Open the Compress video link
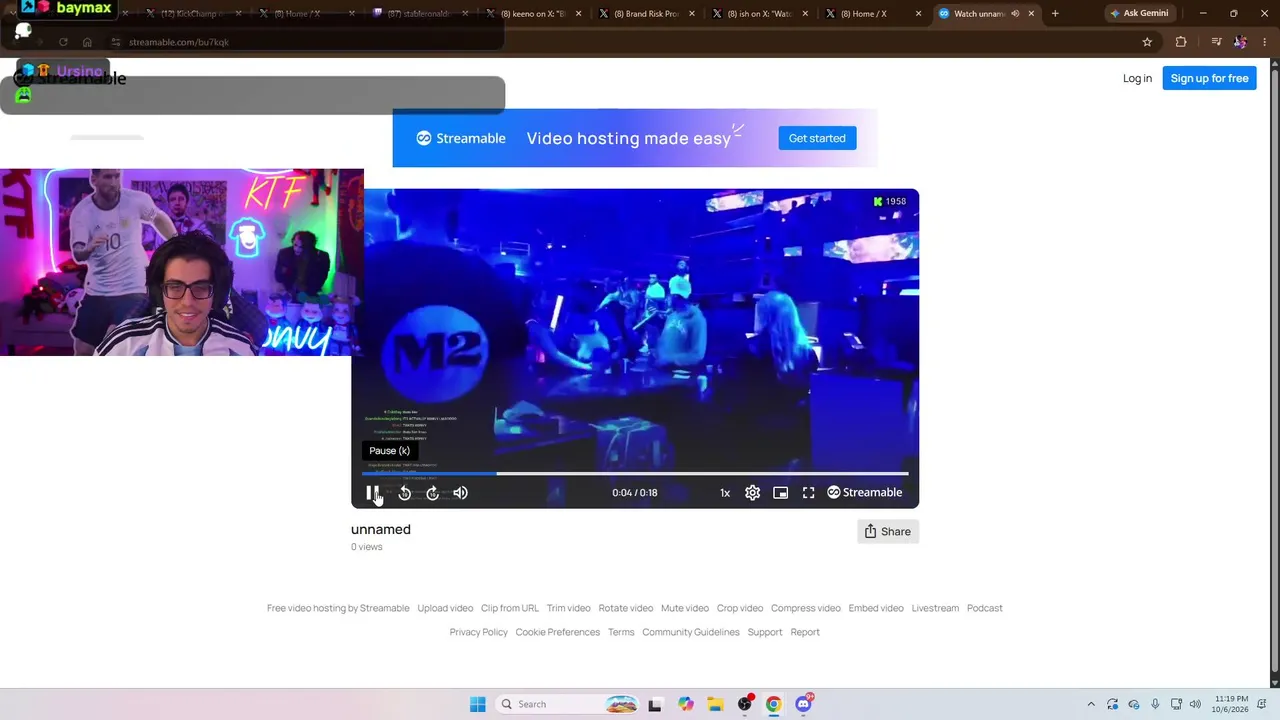The height and width of the screenshot is (720, 1280). click(x=805, y=608)
